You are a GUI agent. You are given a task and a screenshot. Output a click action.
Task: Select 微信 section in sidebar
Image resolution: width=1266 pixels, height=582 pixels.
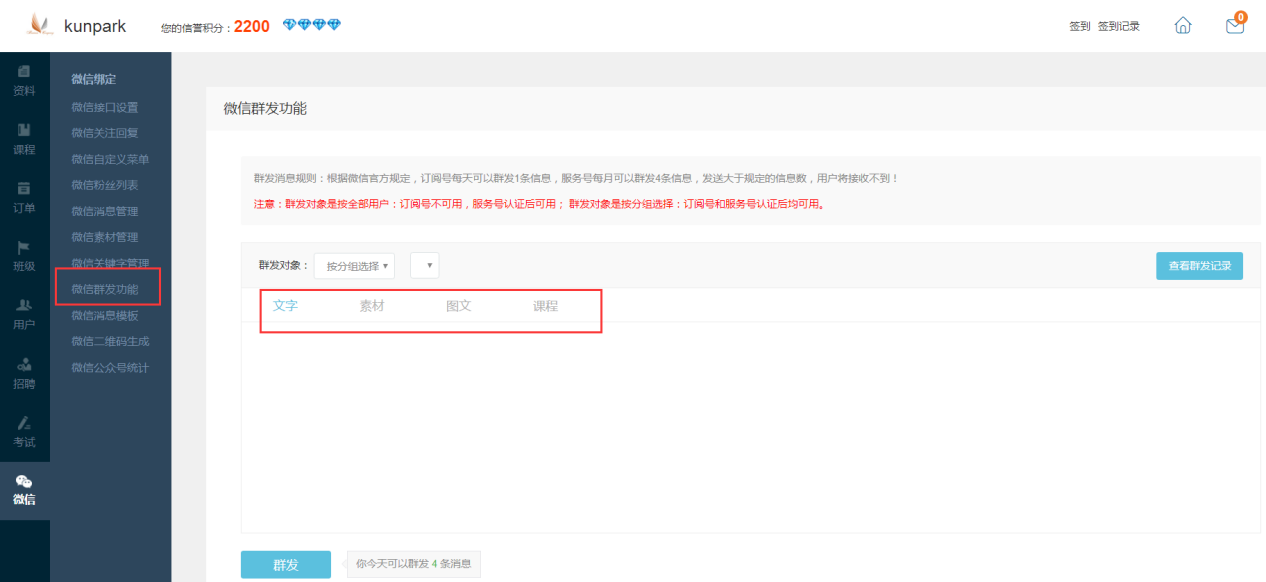[24, 491]
